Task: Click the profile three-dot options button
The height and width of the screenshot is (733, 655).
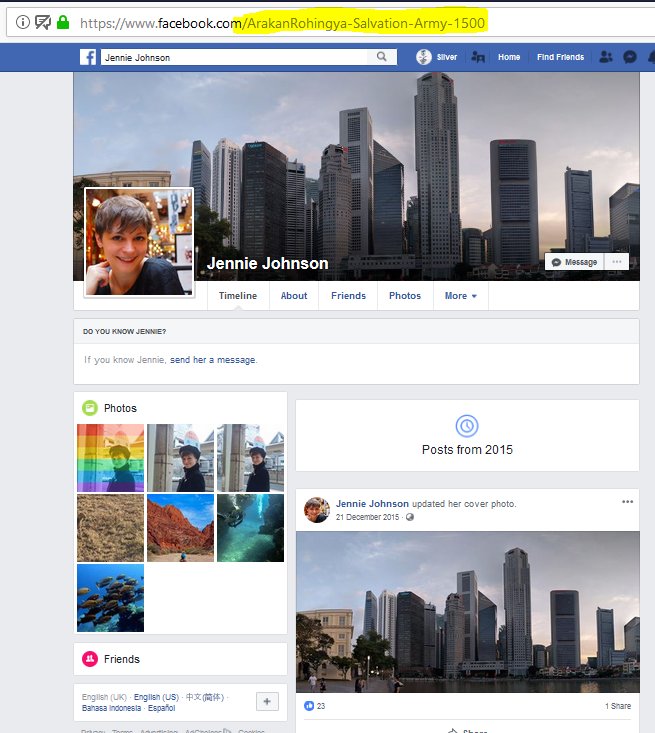Action: pos(617,262)
